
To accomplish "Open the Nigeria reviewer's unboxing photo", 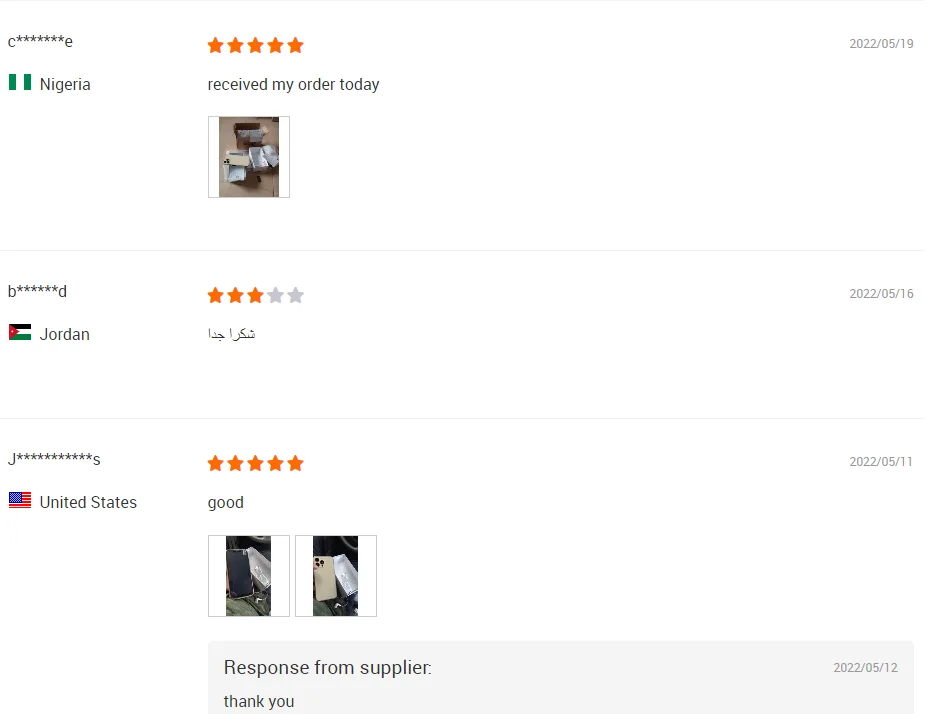I will [x=249, y=157].
